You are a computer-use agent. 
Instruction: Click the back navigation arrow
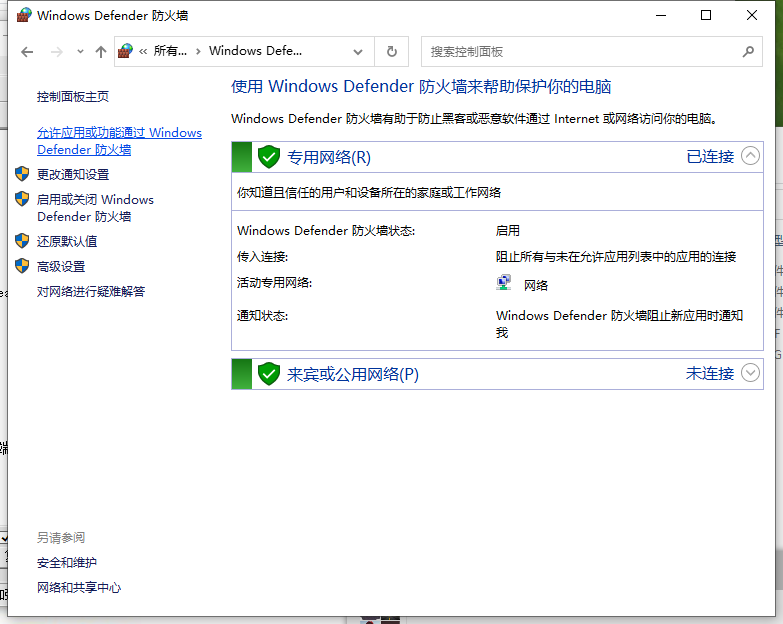click(27, 52)
